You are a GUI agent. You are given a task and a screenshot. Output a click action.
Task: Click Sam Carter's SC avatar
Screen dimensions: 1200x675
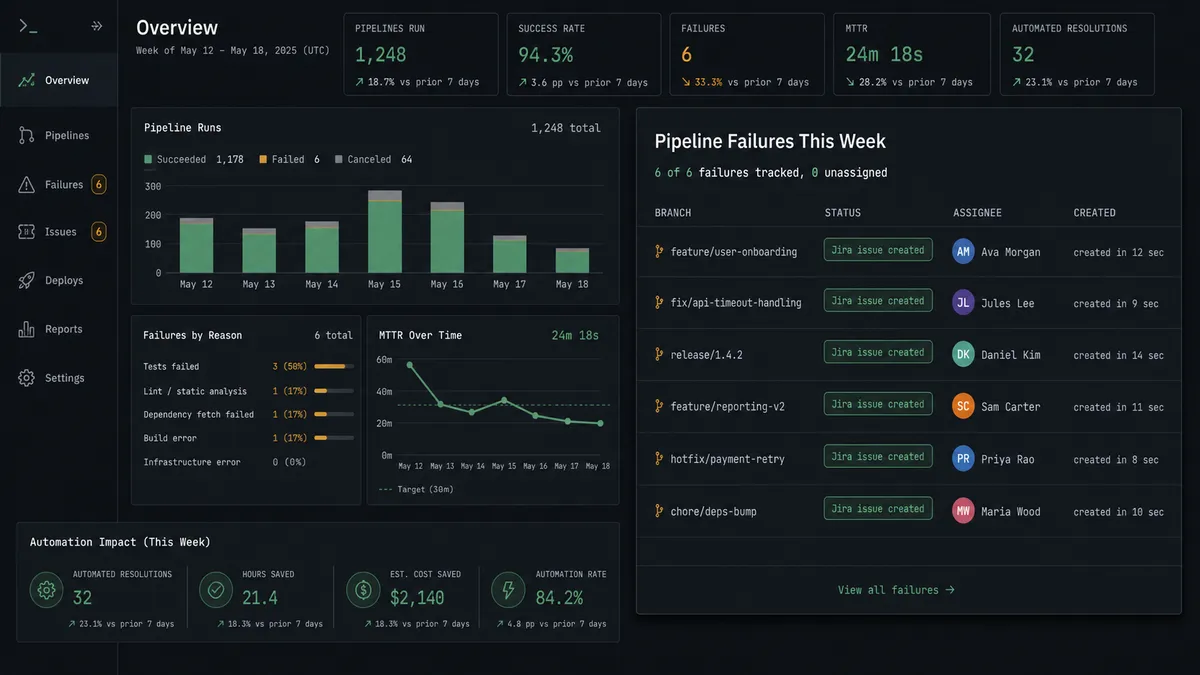pyautogui.click(x=963, y=406)
